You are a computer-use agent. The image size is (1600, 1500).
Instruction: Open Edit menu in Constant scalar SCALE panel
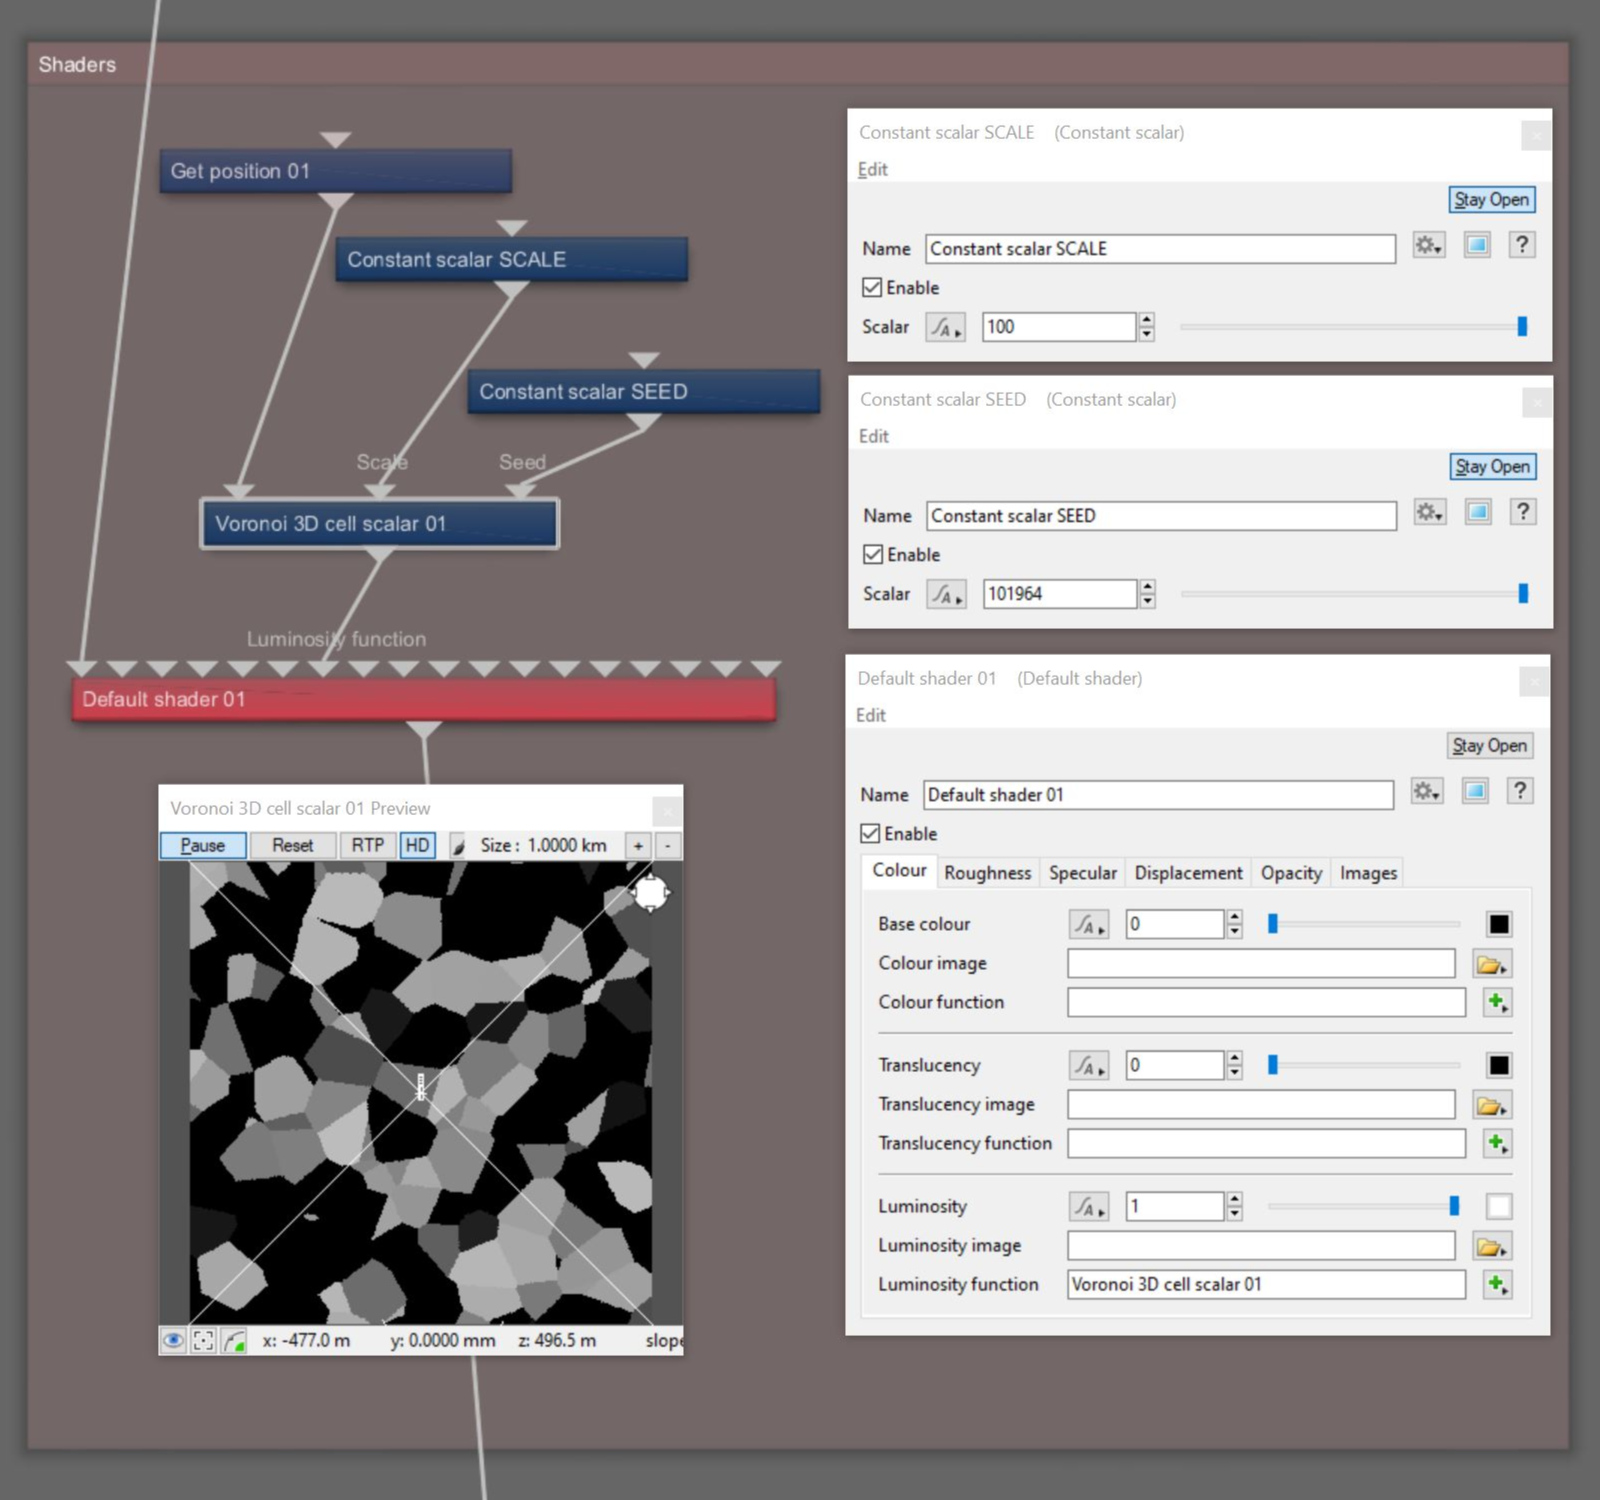pos(872,169)
